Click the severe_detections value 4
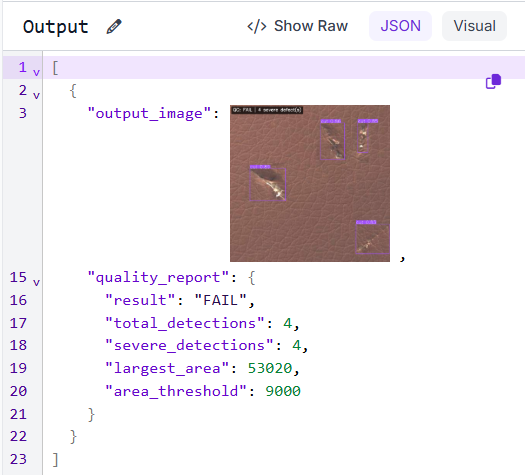Image resolution: width=525 pixels, height=475 pixels. (296, 345)
